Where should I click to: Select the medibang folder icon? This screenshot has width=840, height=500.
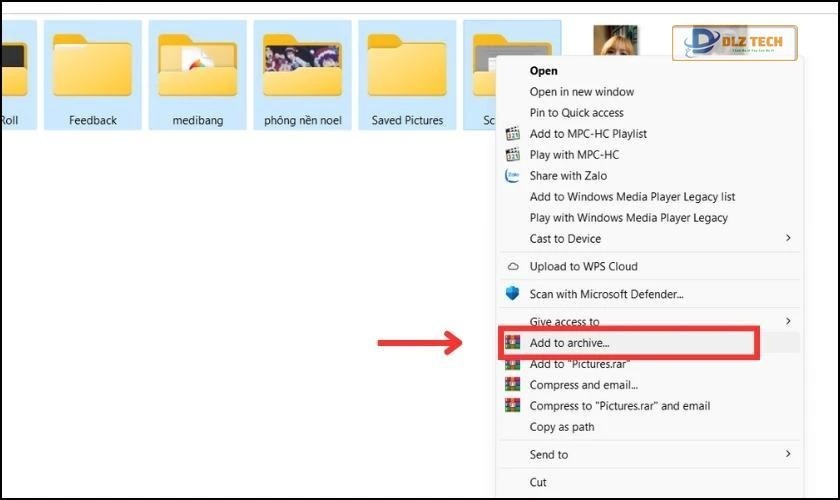point(197,66)
